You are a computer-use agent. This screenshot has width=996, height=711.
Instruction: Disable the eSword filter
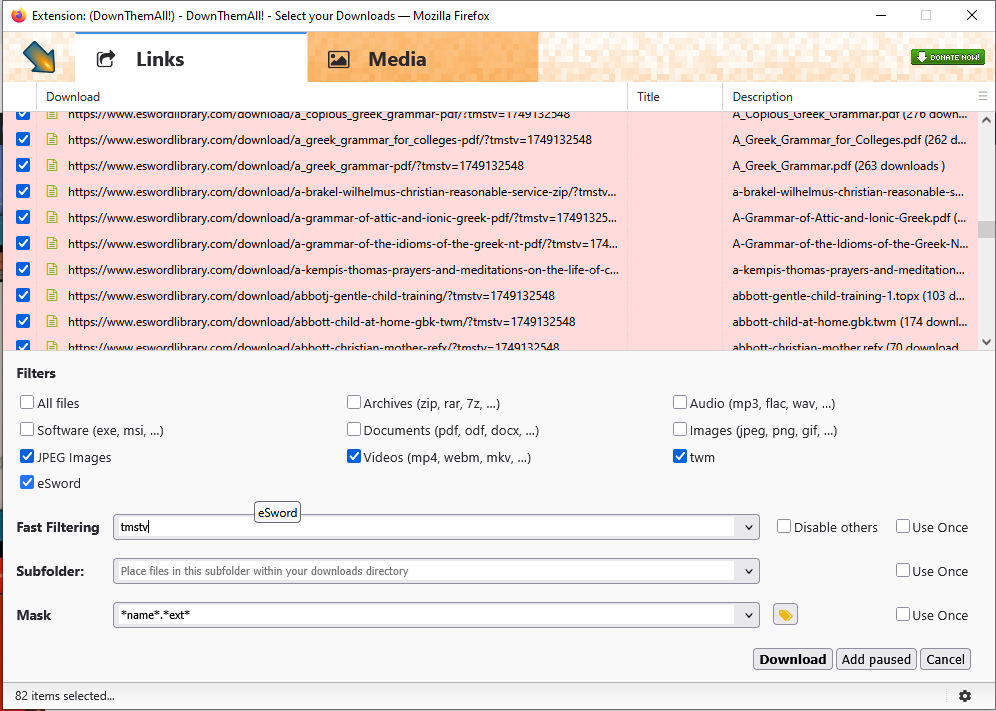point(27,482)
